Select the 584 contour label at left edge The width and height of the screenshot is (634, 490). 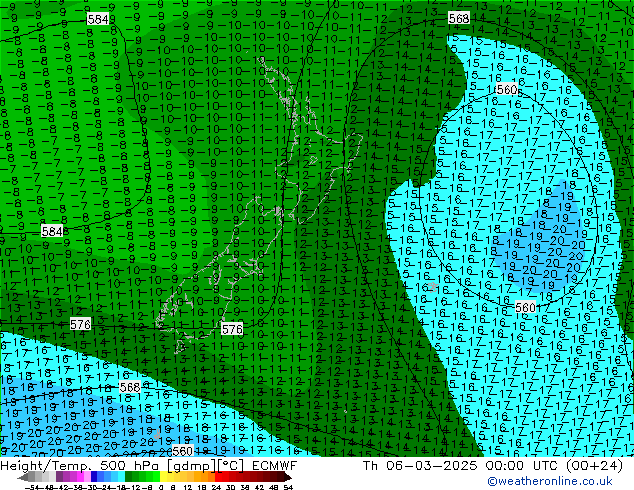[x=52, y=231]
